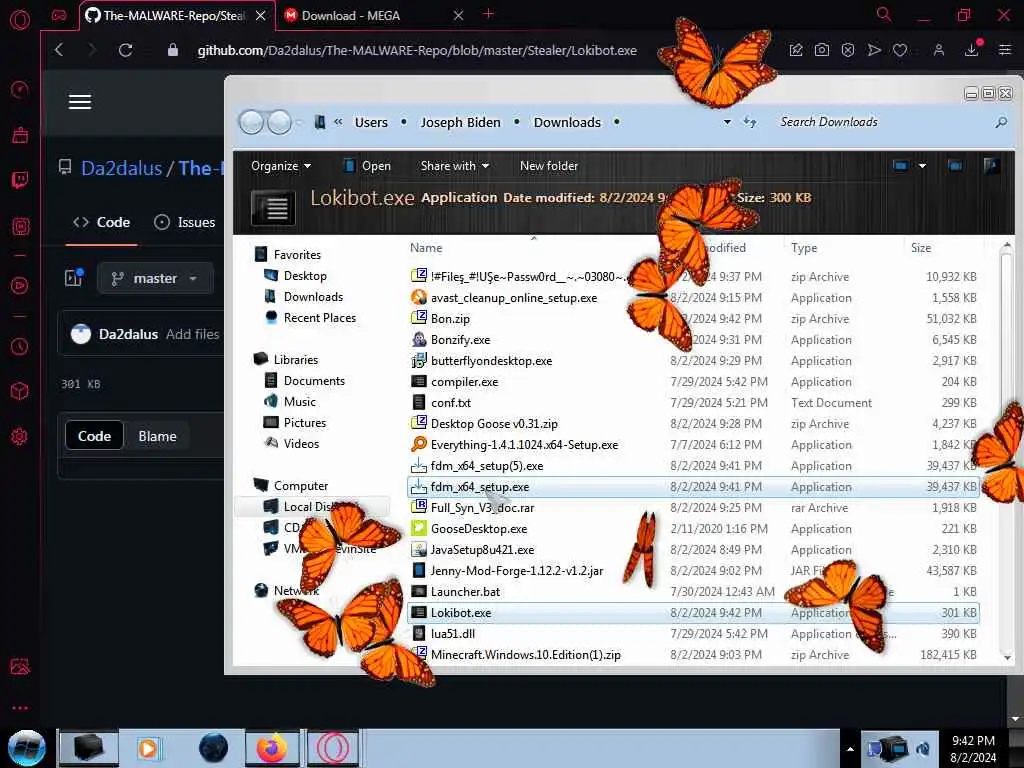Open the Easy Setup menu icon in the browser

[1005, 50]
